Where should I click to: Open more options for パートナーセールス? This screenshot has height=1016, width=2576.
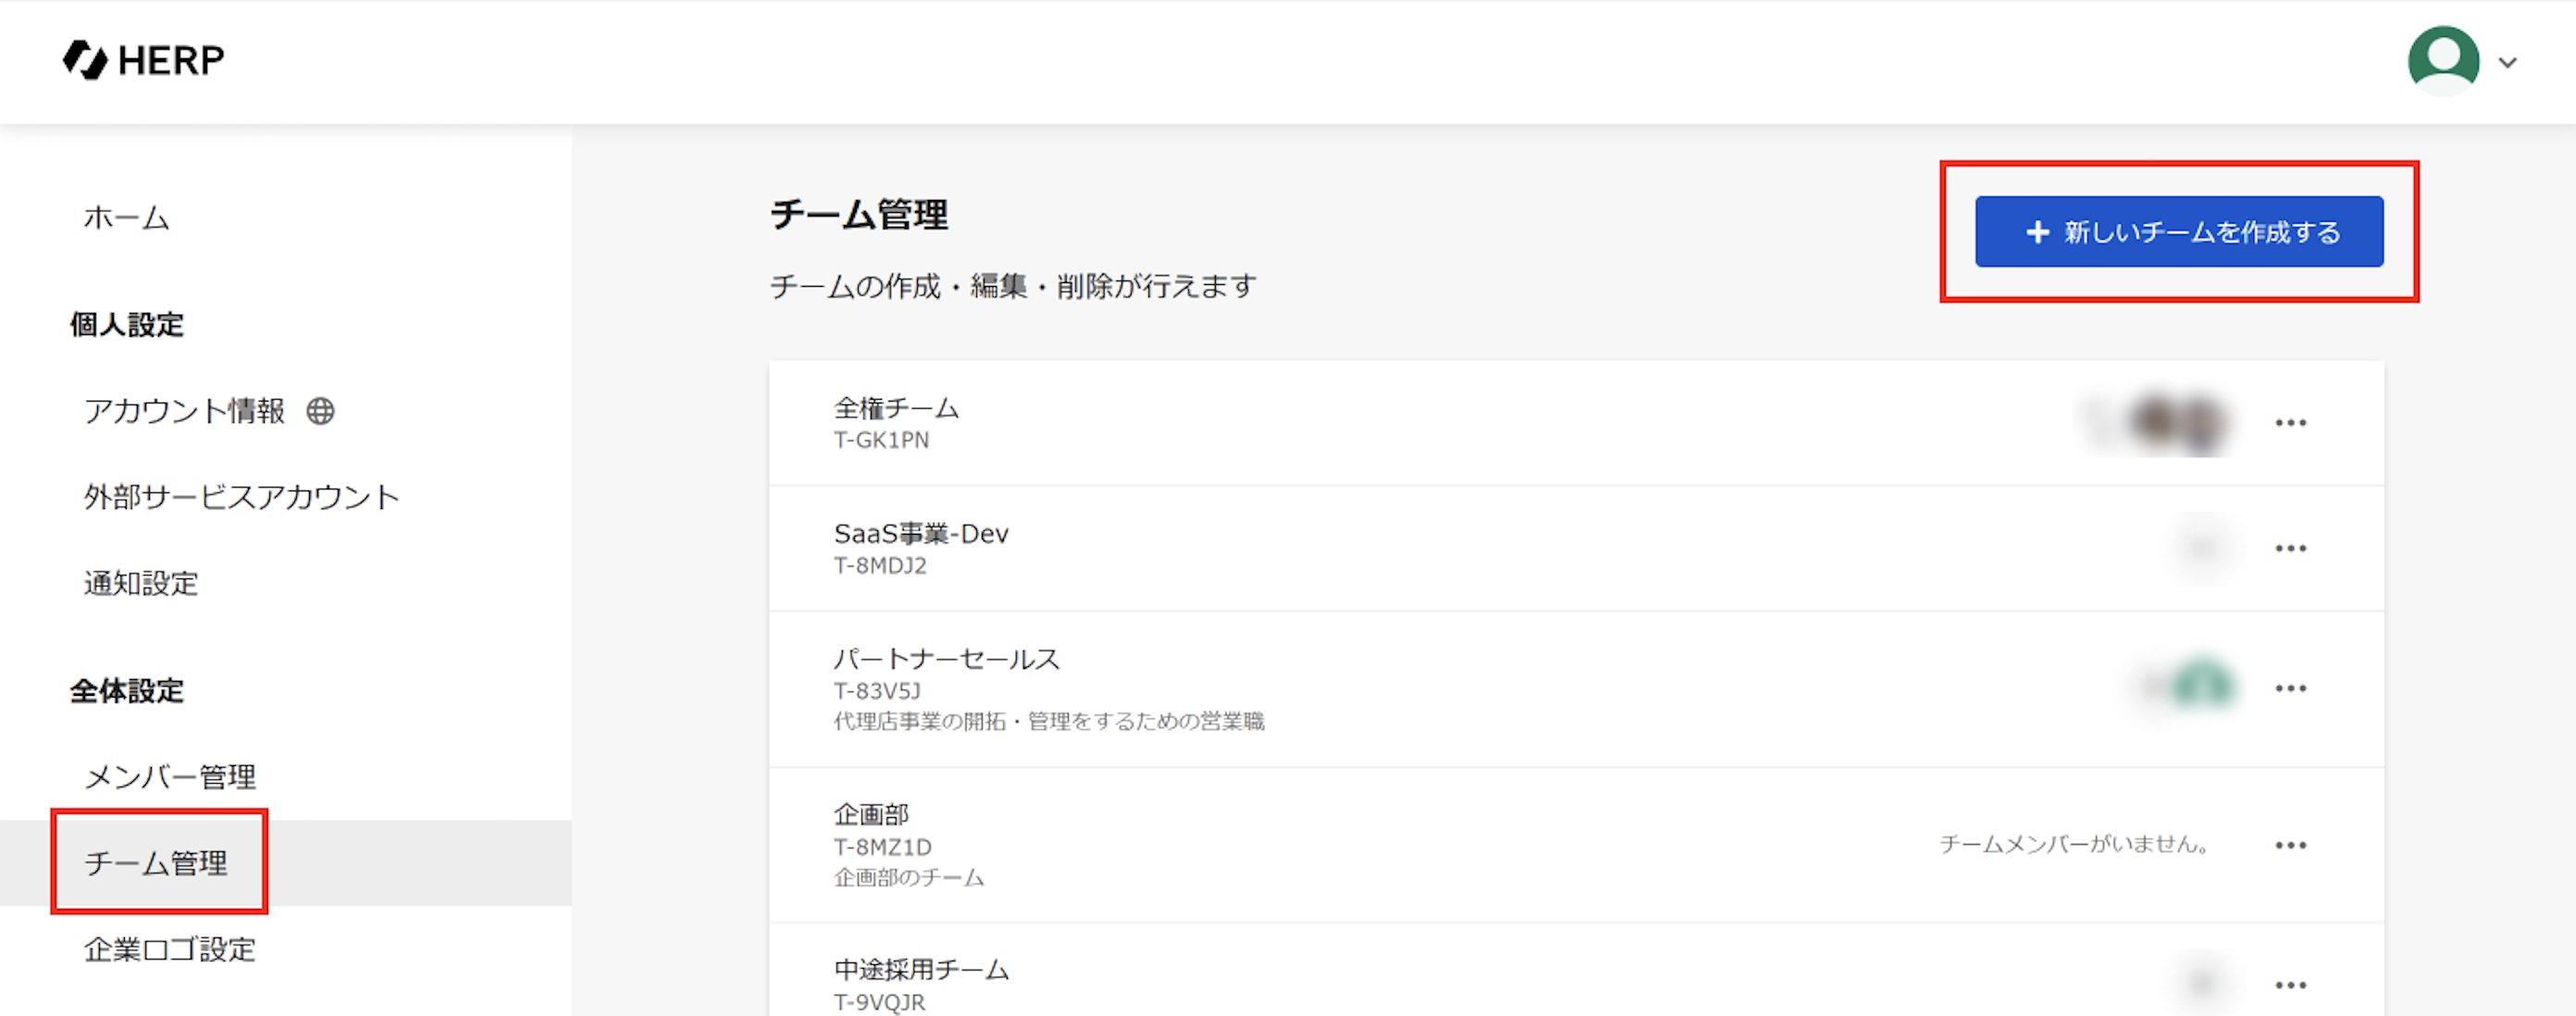tap(2289, 688)
